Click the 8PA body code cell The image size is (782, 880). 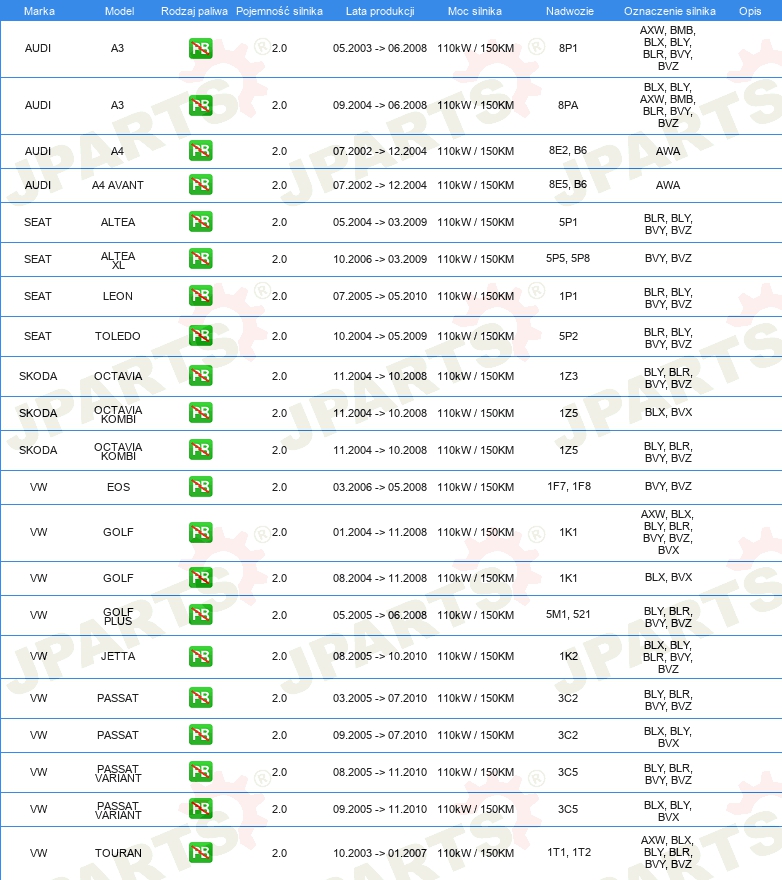pos(568,105)
